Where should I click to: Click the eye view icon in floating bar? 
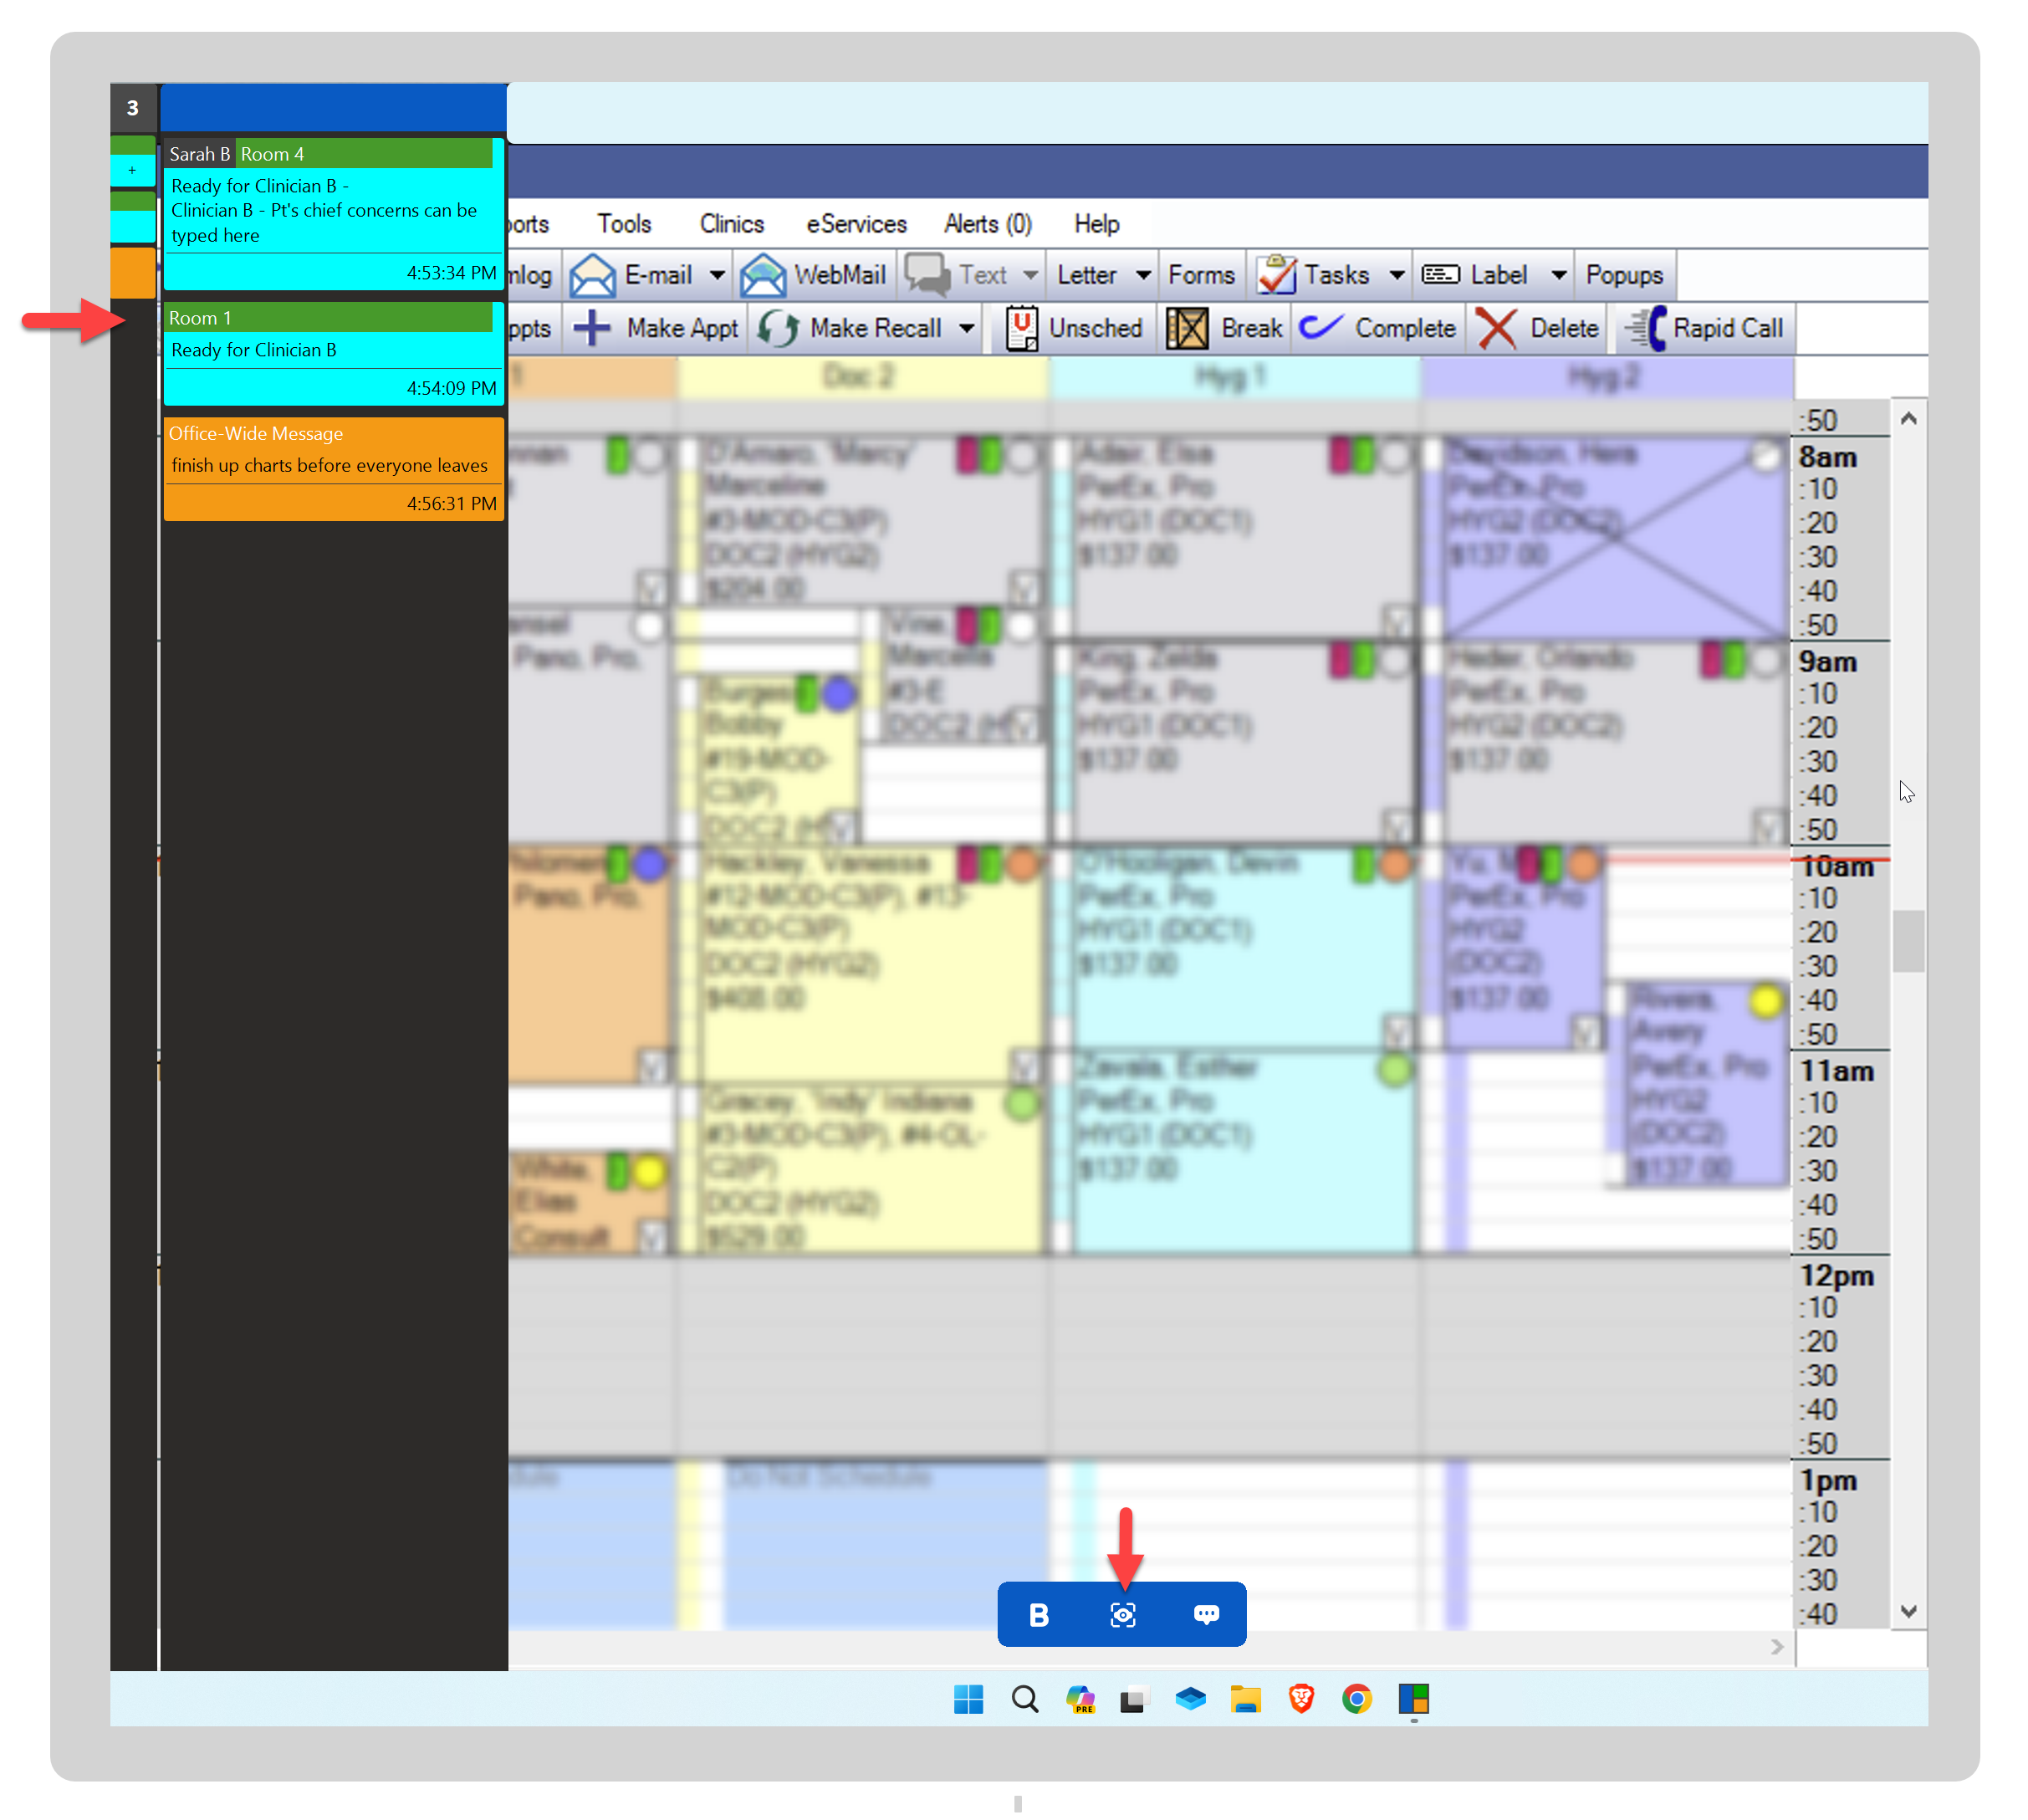tap(1124, 1617)
